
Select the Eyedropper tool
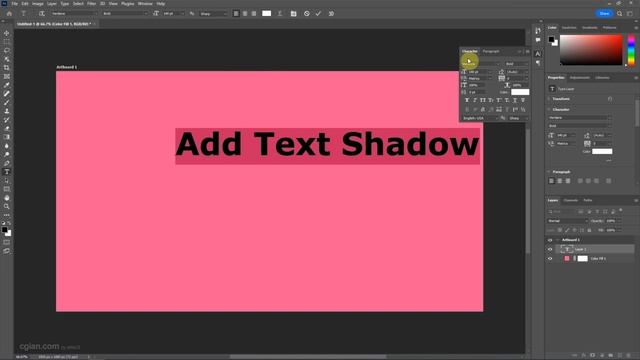tap(7, 85)
